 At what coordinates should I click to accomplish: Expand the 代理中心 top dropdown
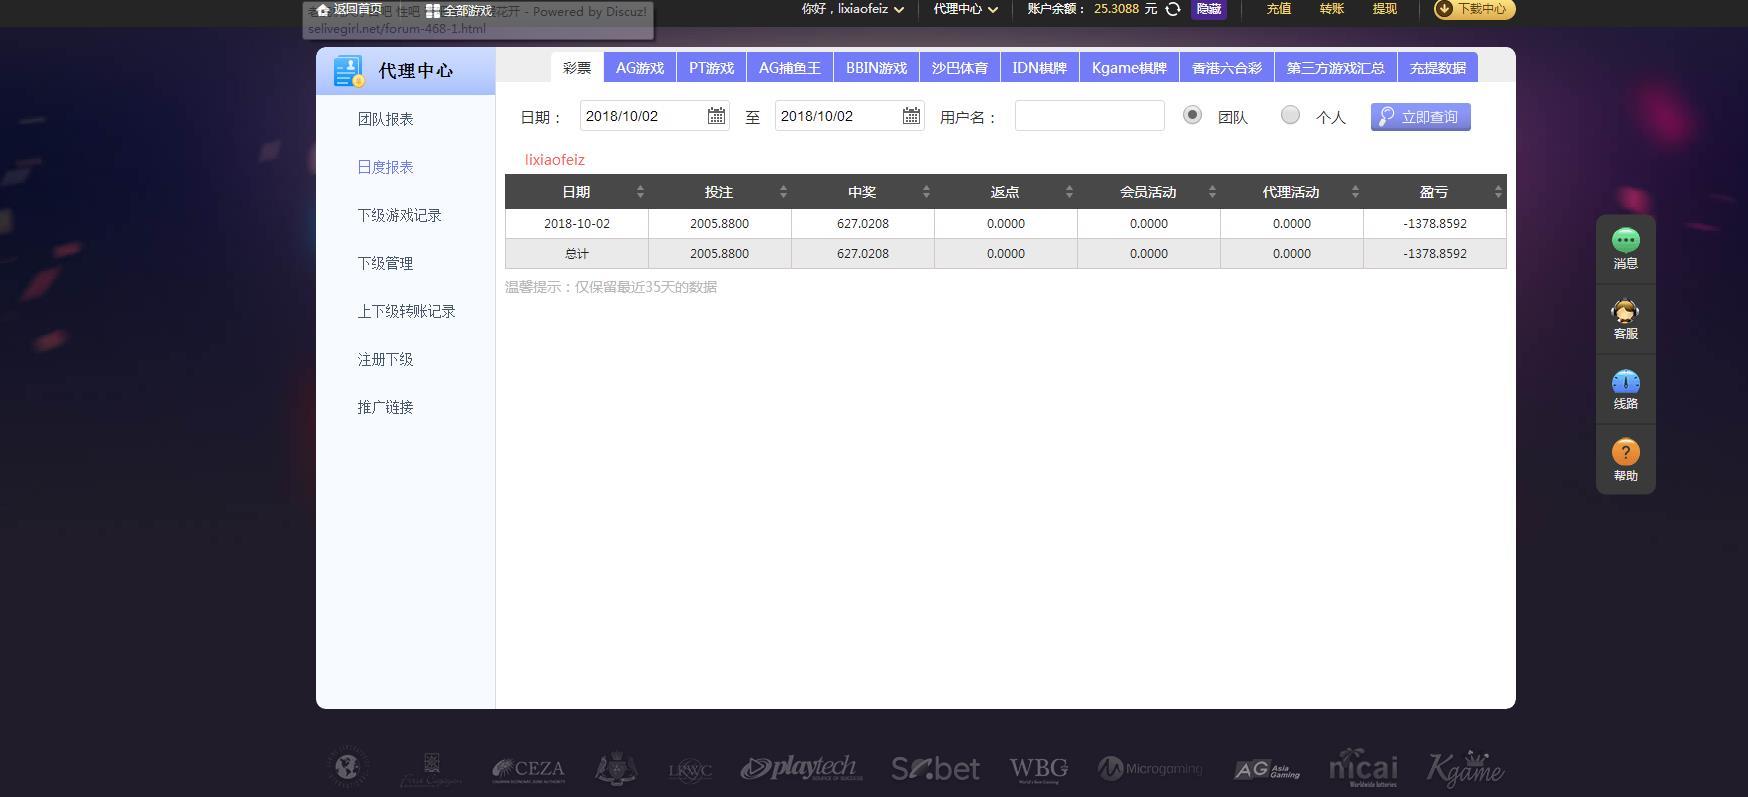click(993, 10)
